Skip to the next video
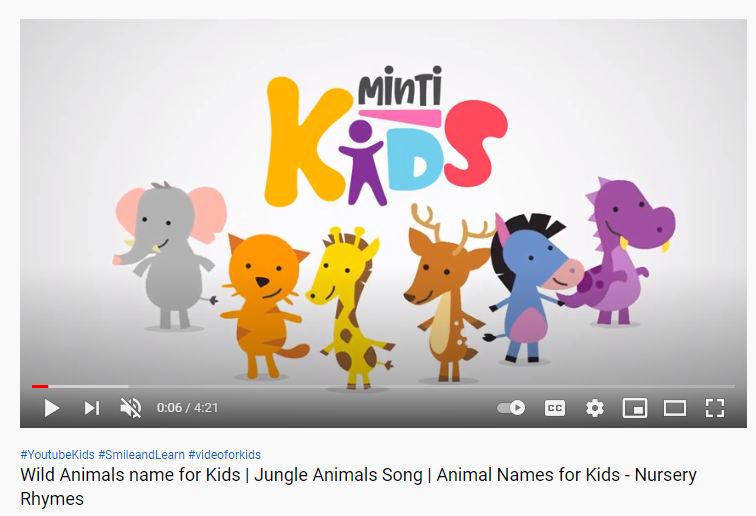This screenshot has height=516, width=756. tap(92, 408)
